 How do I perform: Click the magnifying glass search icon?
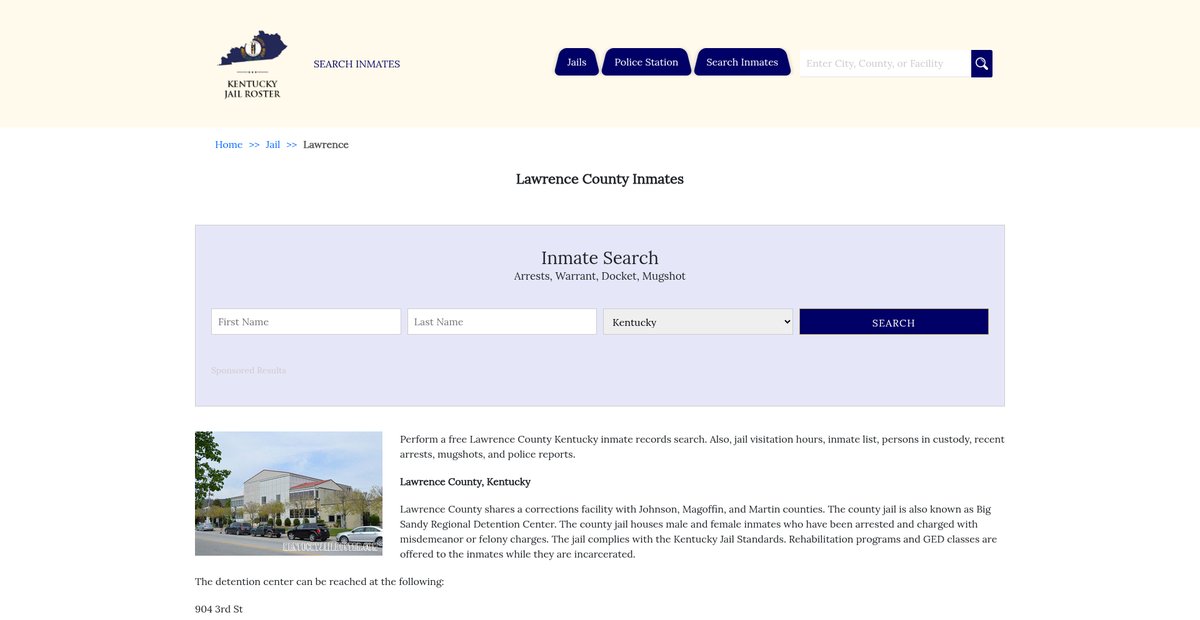click(x=981, y=63)
